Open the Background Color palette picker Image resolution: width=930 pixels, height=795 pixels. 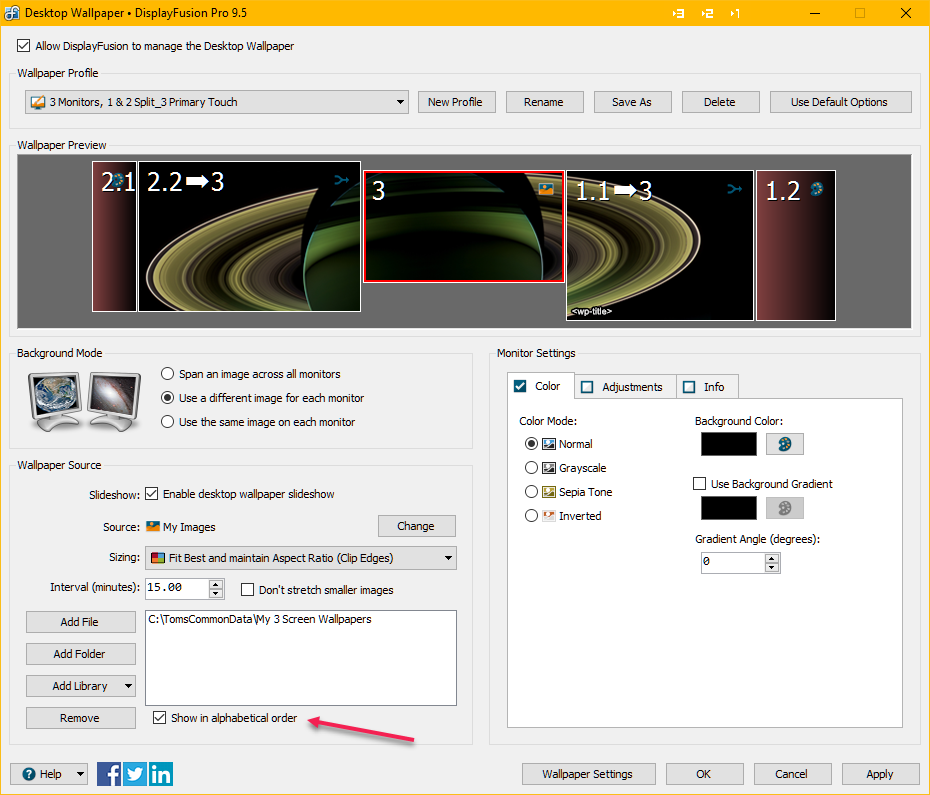784,444
